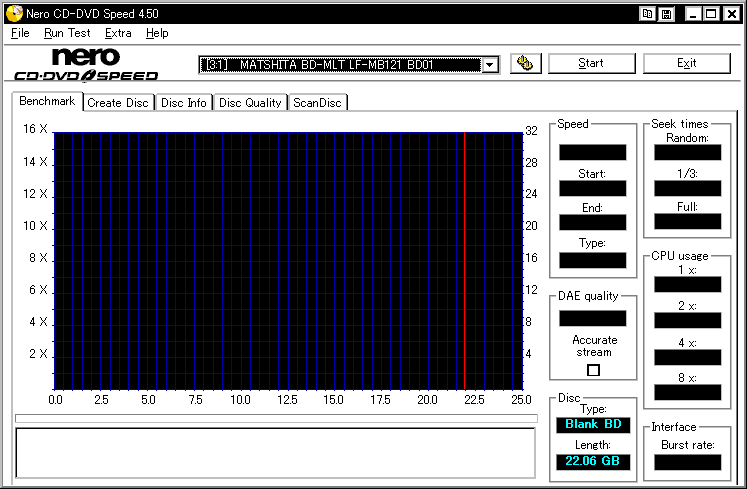Switch to the Disc Quality tab

coord(250,102)
